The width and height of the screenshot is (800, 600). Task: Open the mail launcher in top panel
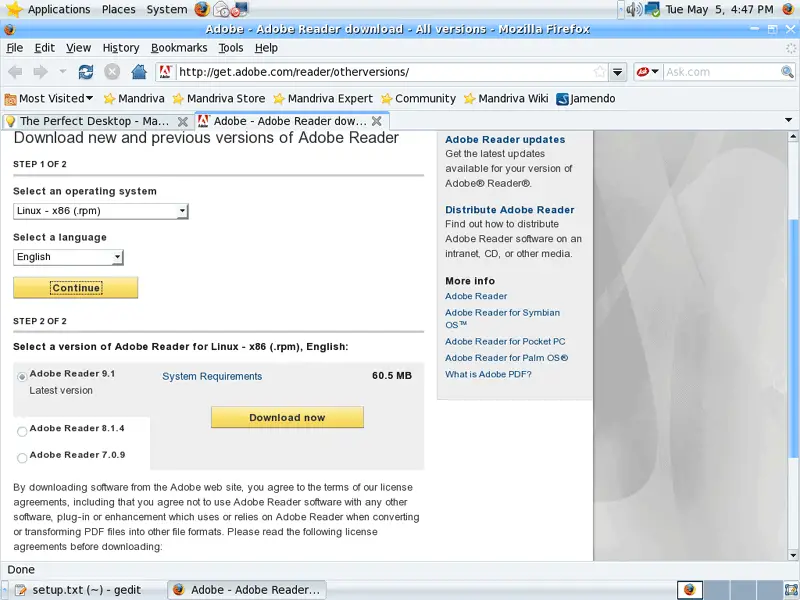[x=221, y=9]
